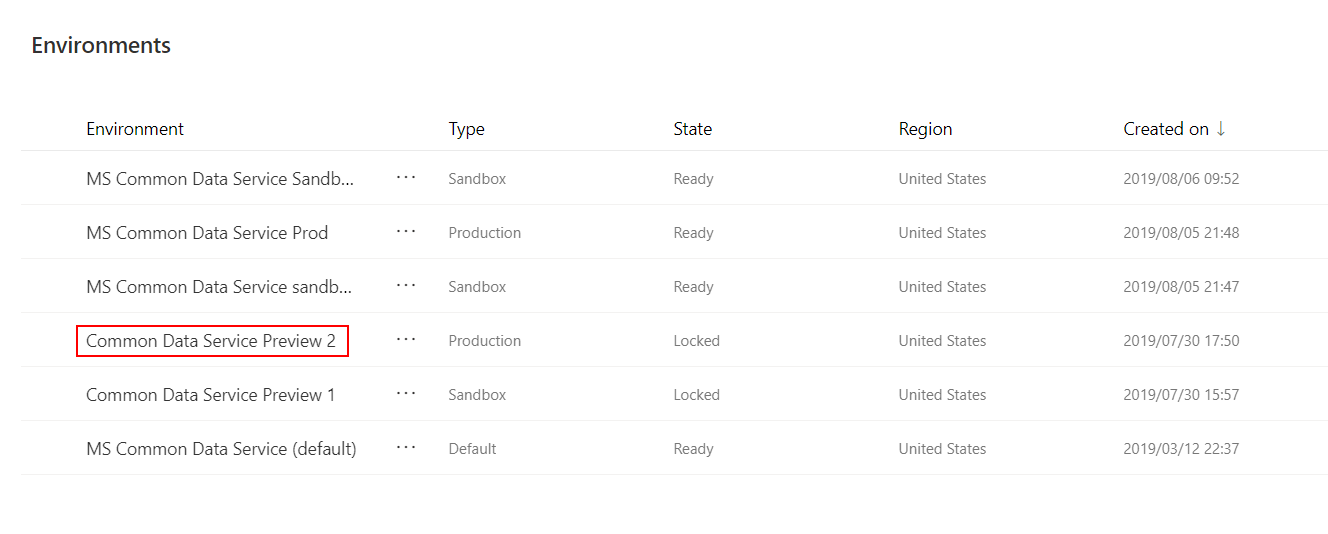
Task: Open ellipsis menu for Common Data Service Preview 1
Action: 405,394
